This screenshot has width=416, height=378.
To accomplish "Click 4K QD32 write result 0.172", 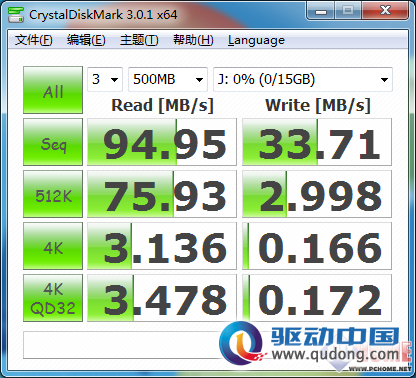I will tap(317, 298).
